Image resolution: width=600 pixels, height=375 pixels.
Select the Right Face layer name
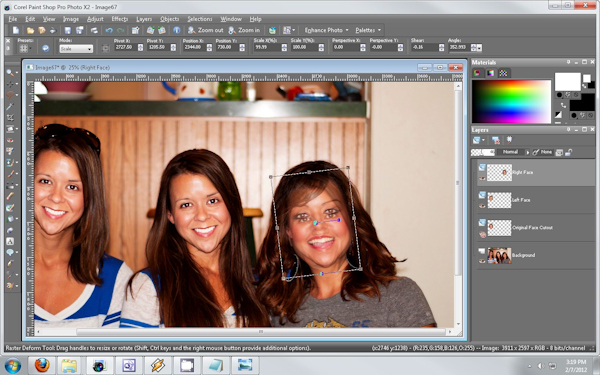pyautogui.click(x=522, y=173)
